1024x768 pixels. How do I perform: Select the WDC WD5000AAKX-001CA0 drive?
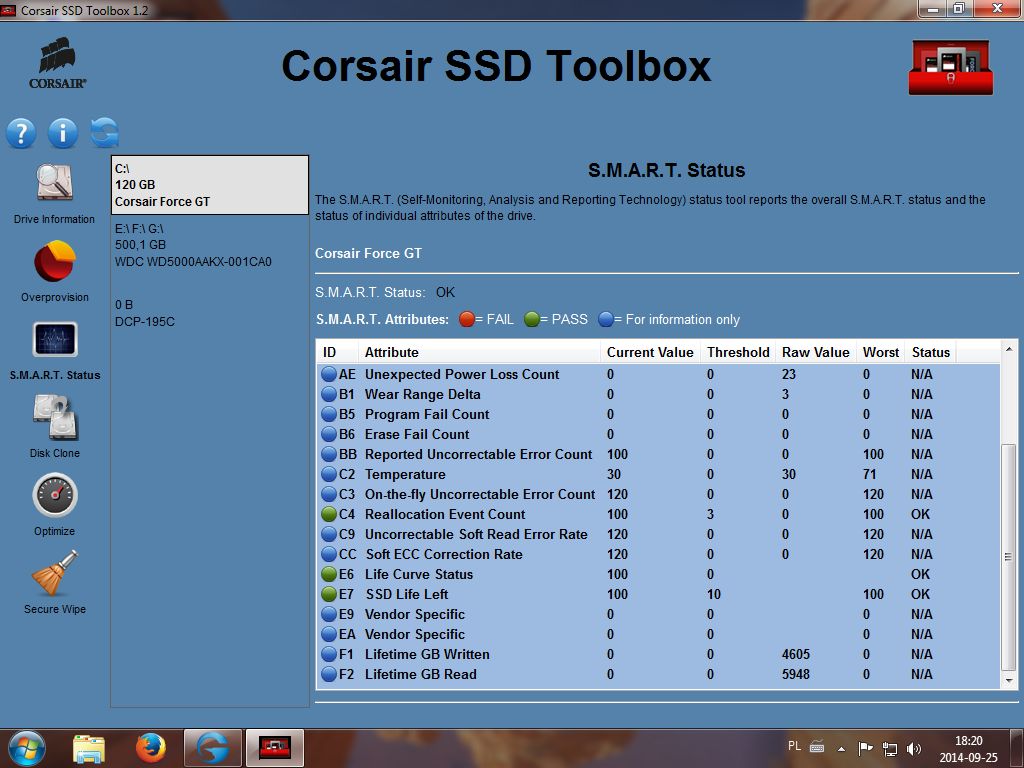click(210, 245)
